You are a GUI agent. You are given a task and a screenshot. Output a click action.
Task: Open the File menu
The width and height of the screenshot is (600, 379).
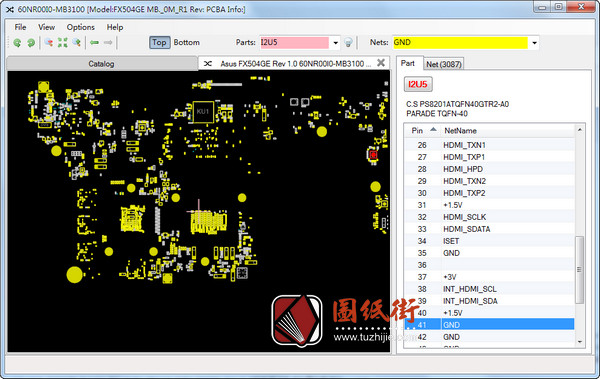[20, 27]
